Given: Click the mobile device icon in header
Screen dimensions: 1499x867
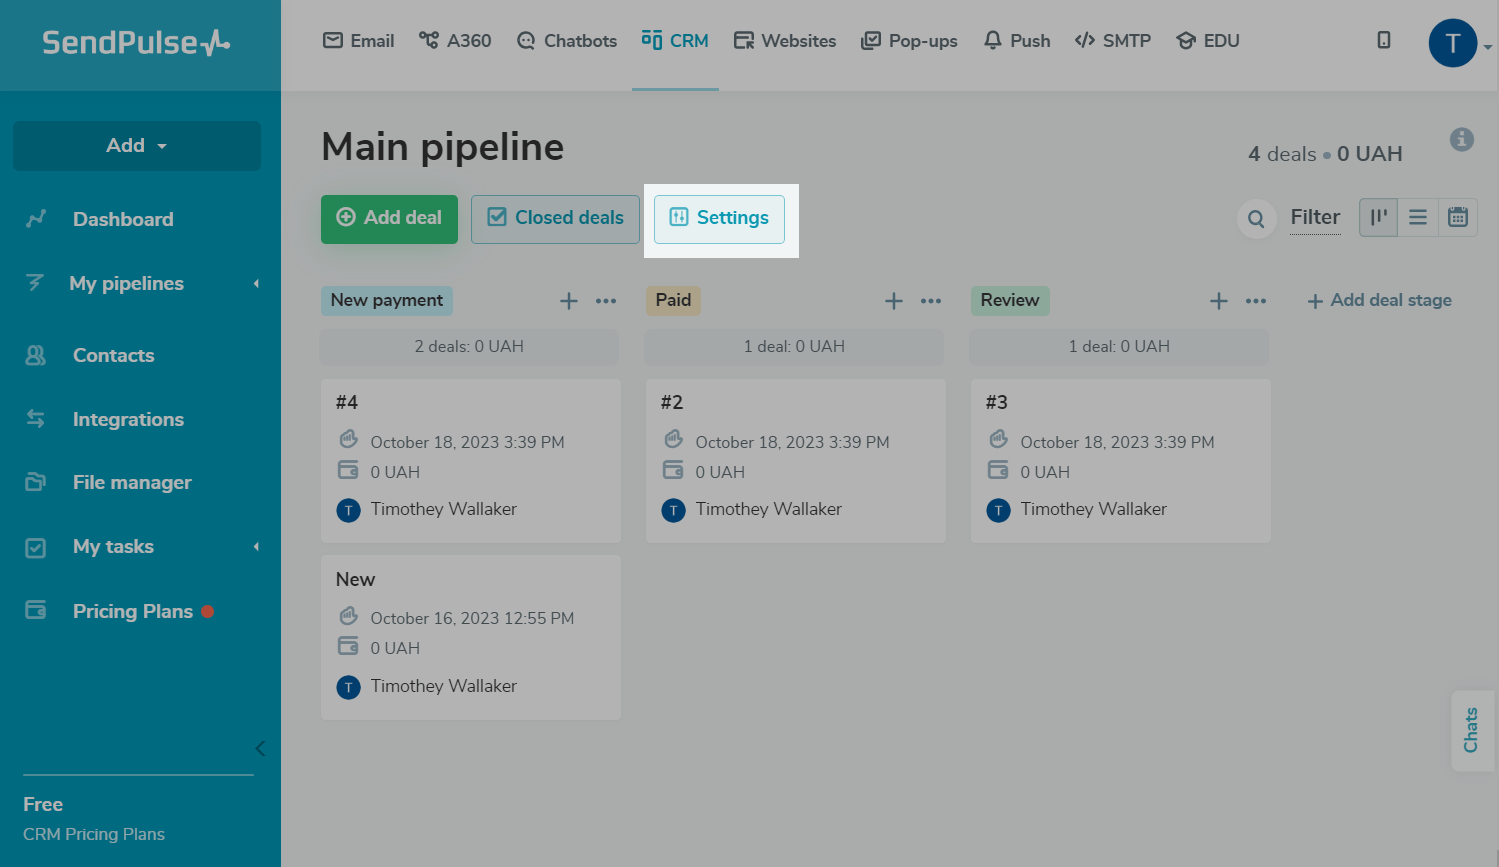Looking at the screenshot, I should [1384, 40].
